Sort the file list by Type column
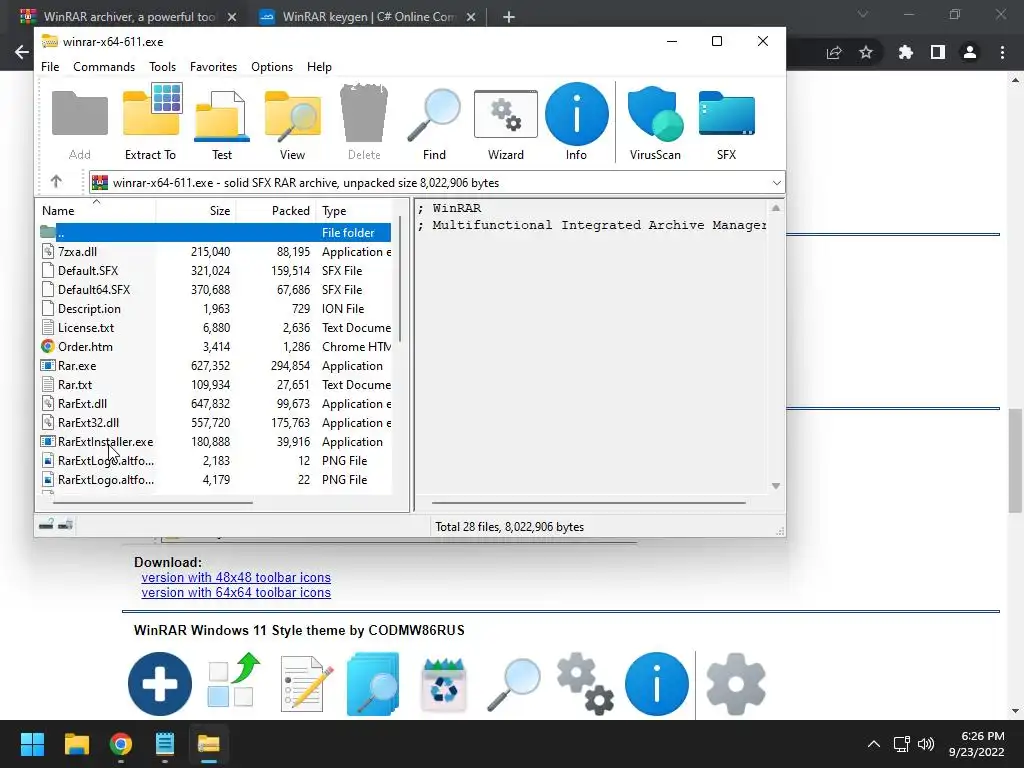This screenshot has height=768, width=1024. pos(354,210)
